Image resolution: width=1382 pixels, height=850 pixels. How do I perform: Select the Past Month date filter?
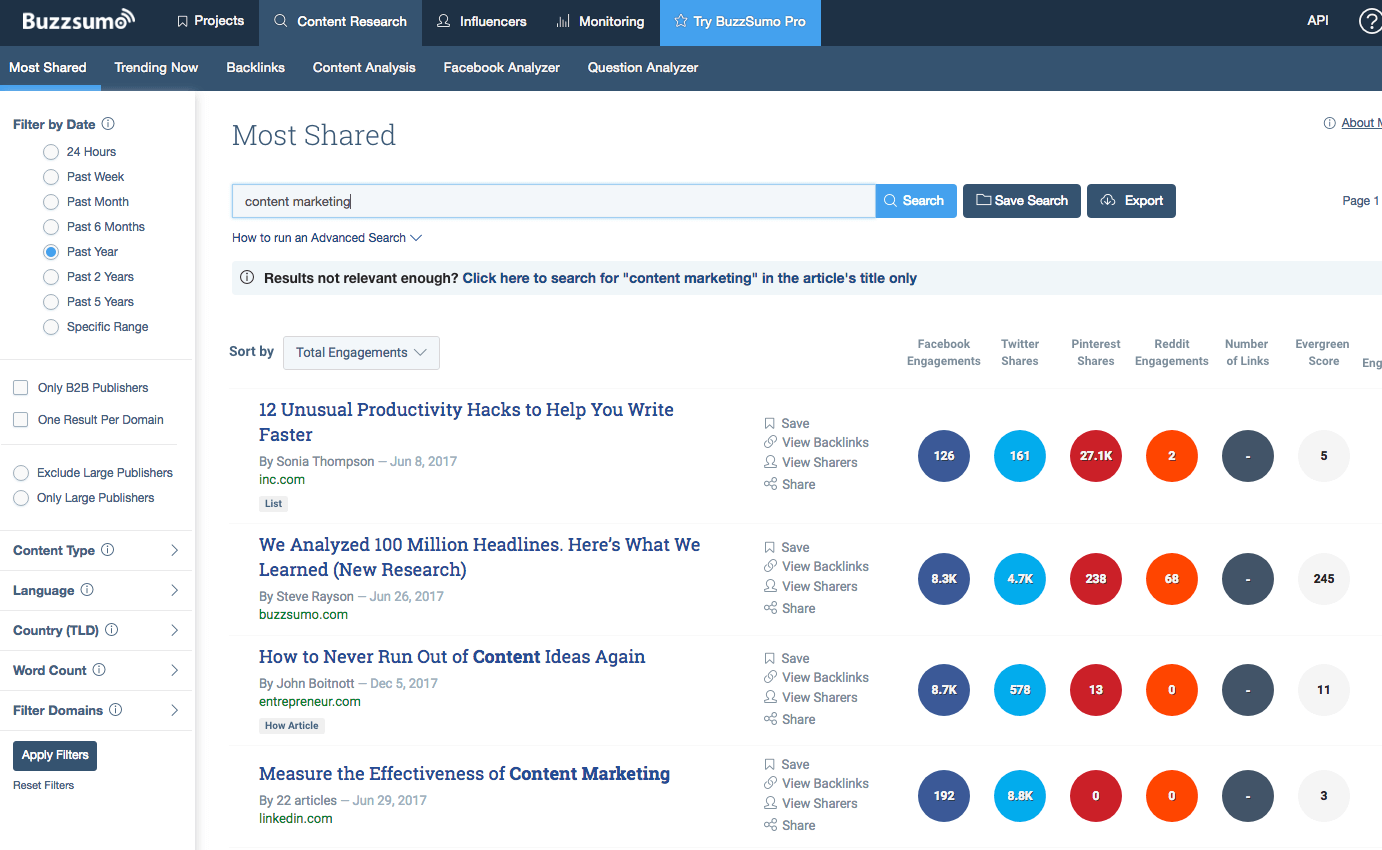point(51,202)
